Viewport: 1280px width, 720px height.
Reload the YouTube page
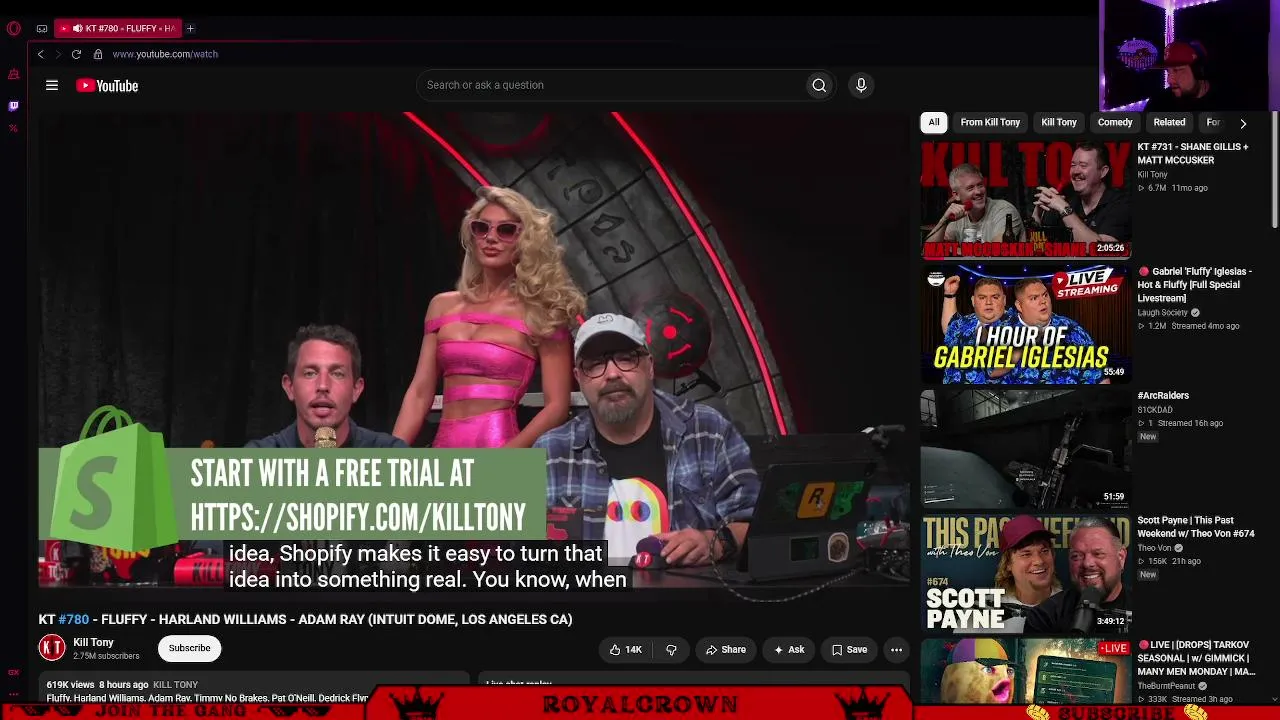point(76,54)
